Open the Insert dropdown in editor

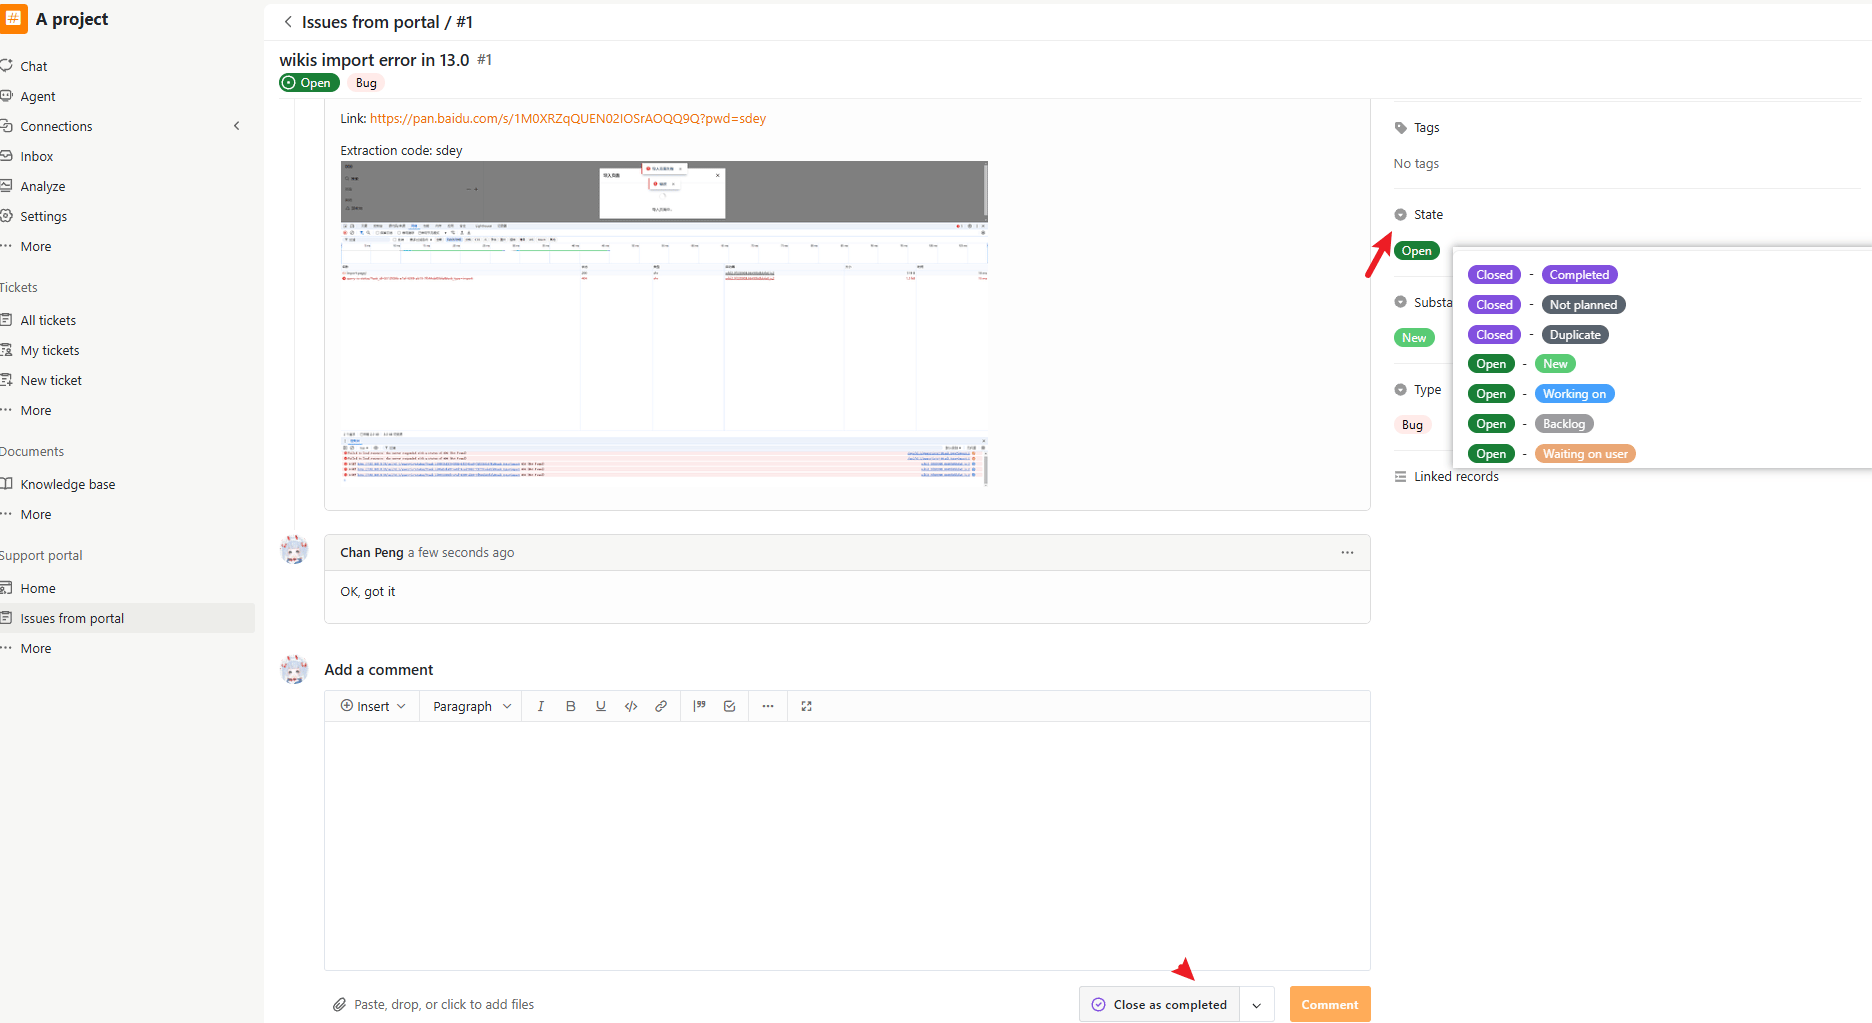click(x=373, y=706)
